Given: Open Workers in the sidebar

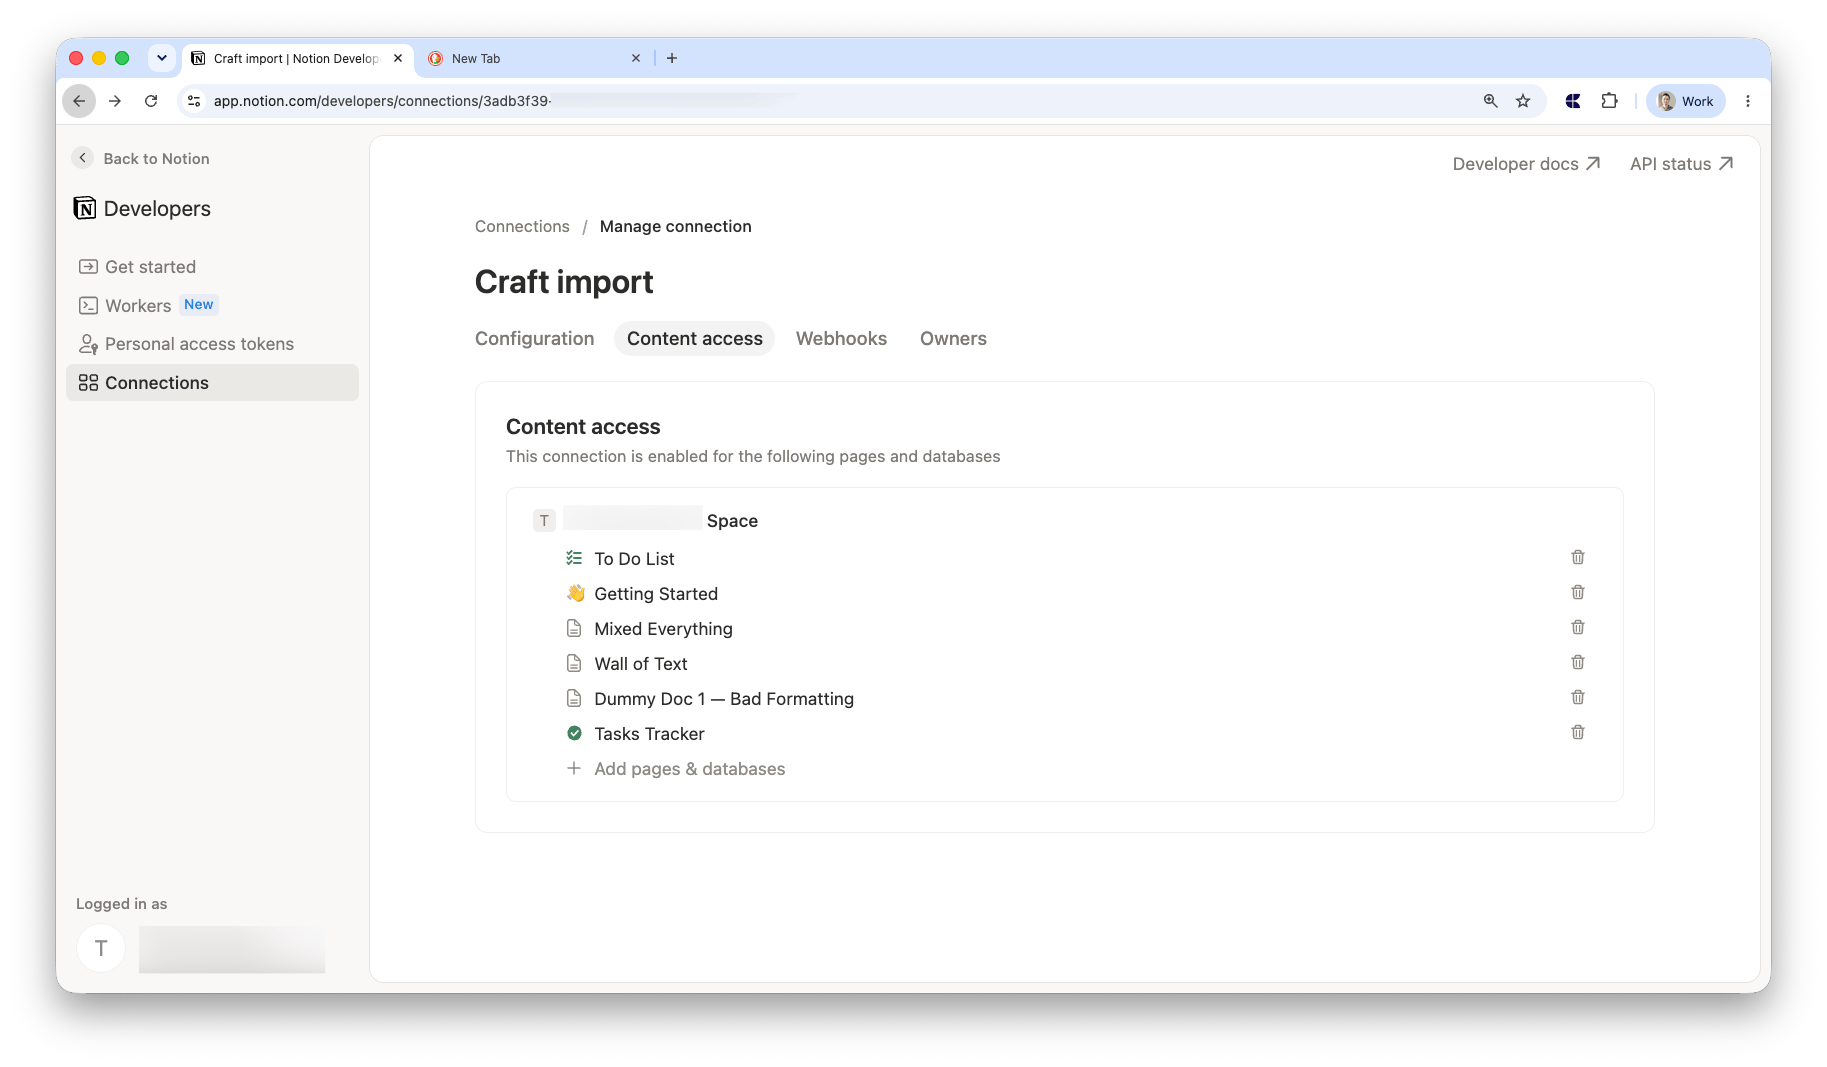Looking at the screenshot, I should coord(212,305).
